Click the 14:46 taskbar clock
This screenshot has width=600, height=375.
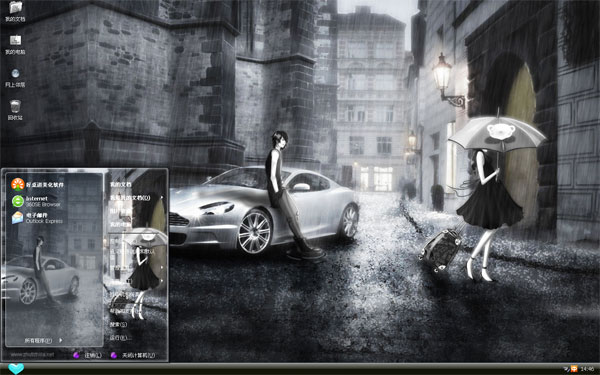587,369
